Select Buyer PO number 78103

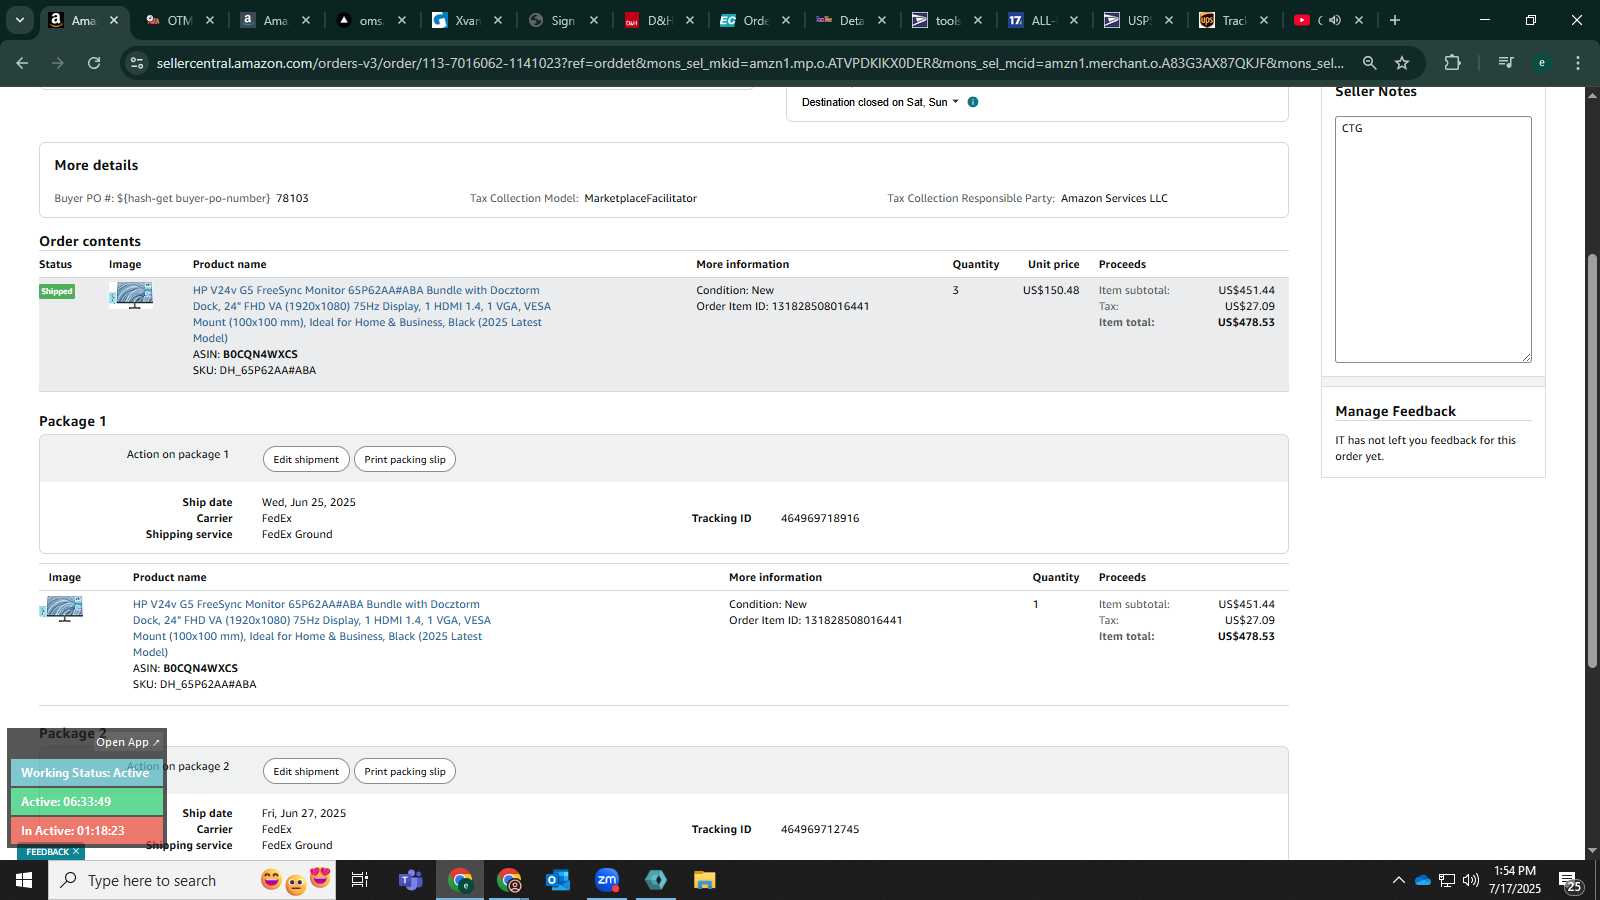(x=292, y=198)
